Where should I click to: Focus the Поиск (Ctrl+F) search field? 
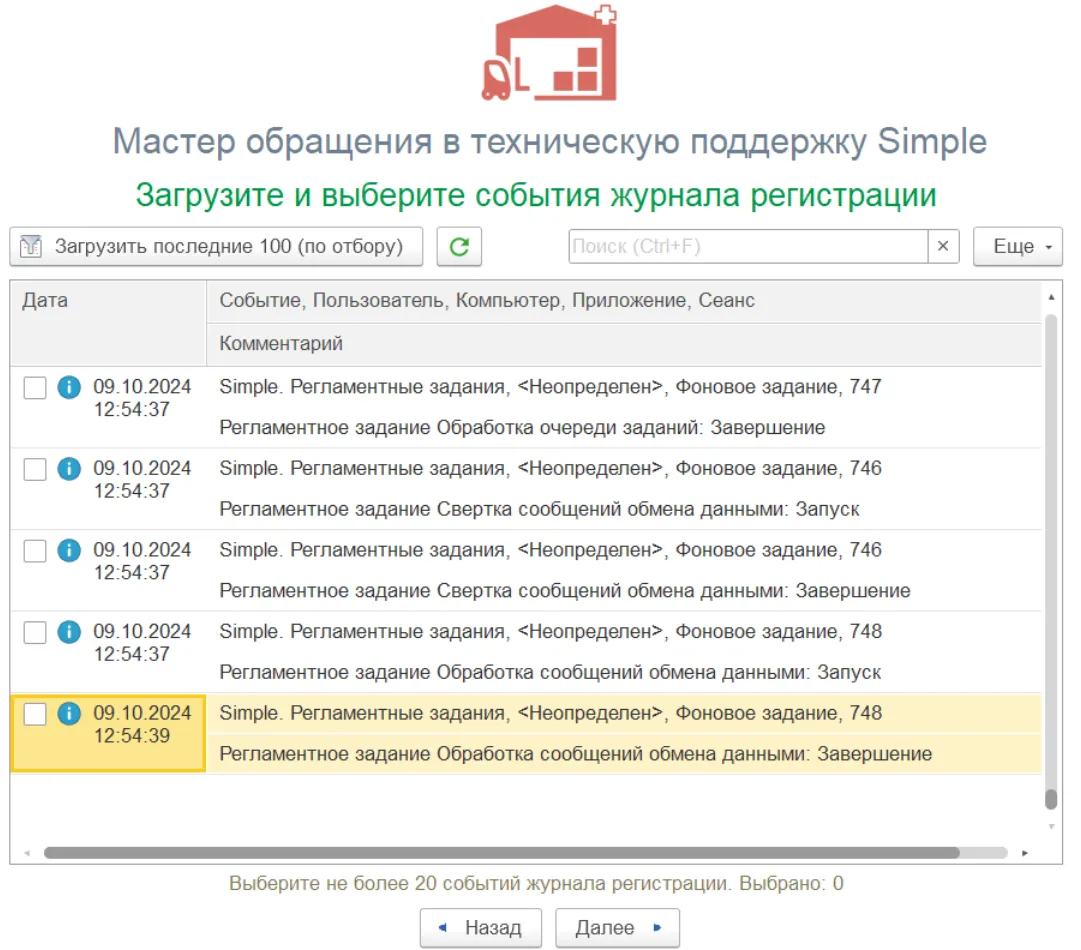point(748,246)
